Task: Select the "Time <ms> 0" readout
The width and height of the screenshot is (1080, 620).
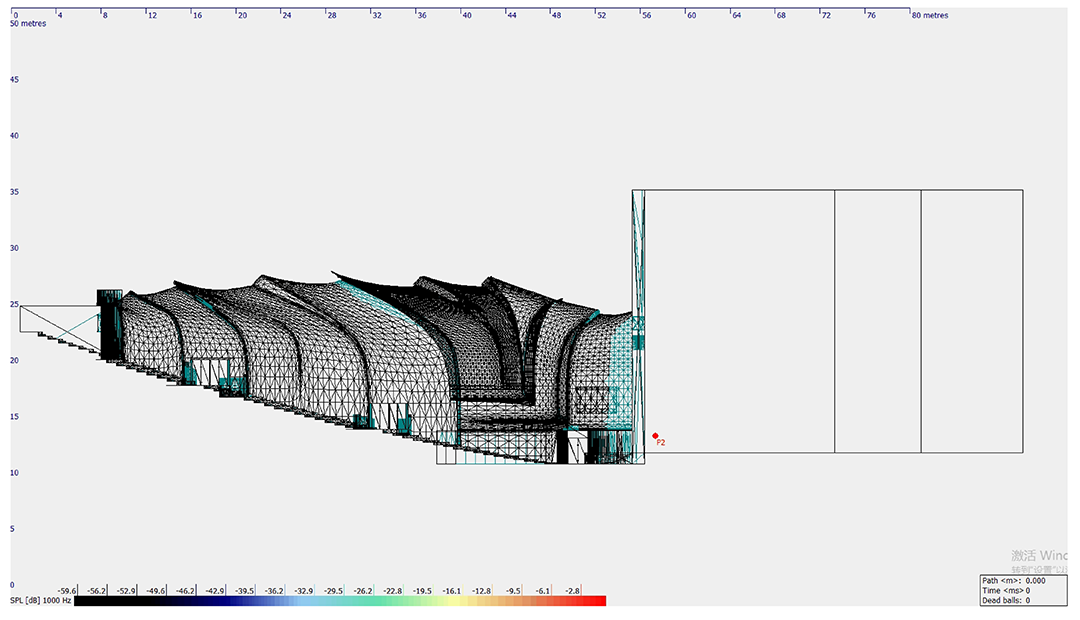Action: pyautogui.click(x=1006, y=590)
